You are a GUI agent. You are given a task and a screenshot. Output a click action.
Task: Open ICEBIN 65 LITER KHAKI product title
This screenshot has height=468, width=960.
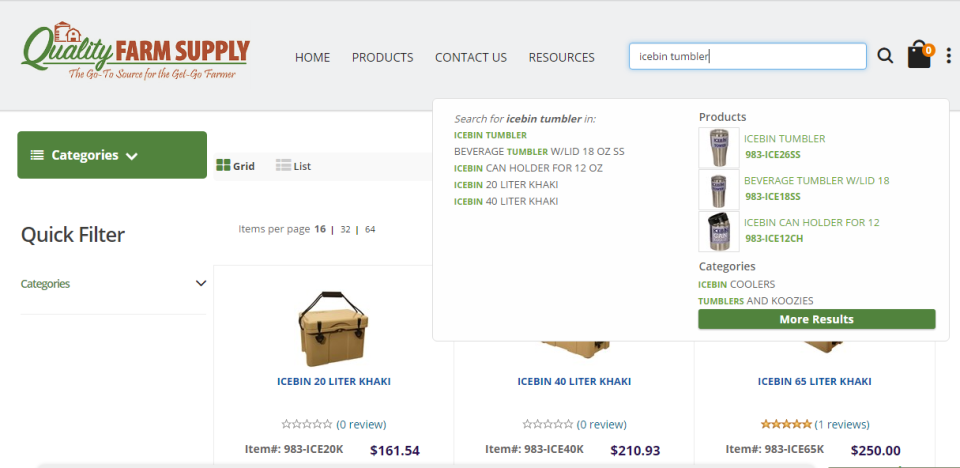[x=814, y=382]
